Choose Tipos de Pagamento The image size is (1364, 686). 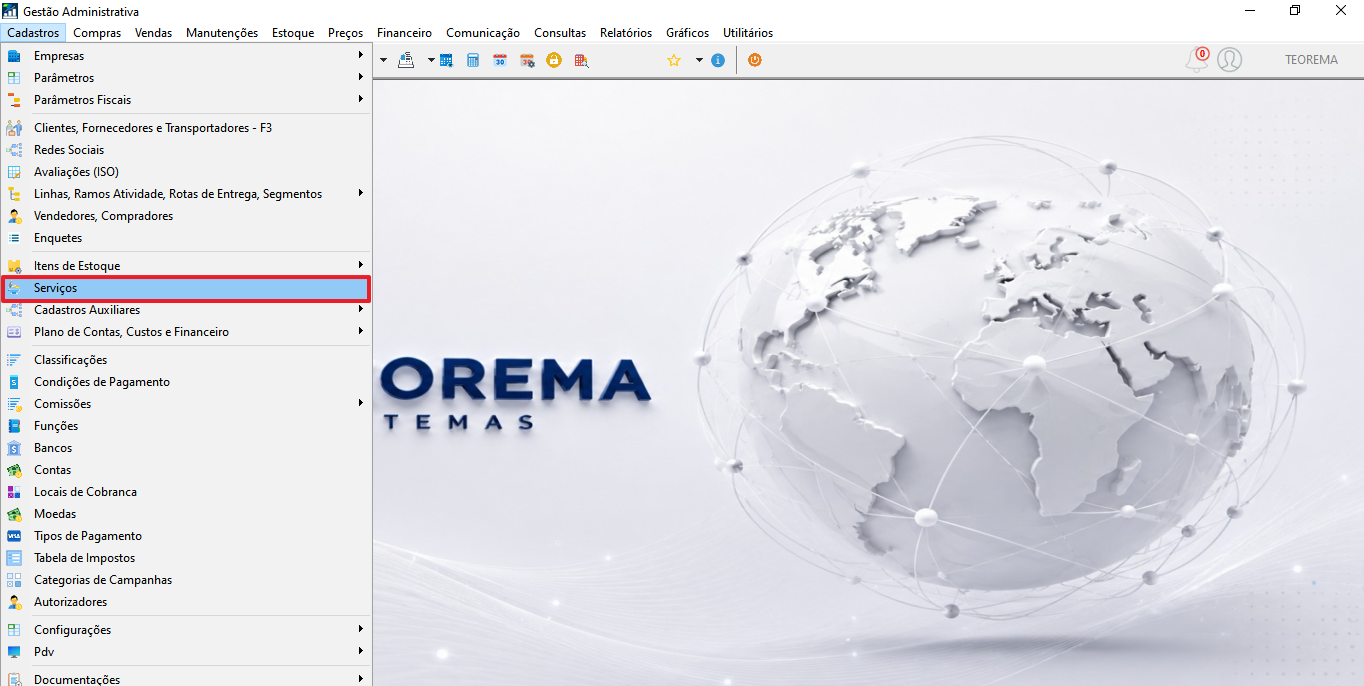coord(186,536)
